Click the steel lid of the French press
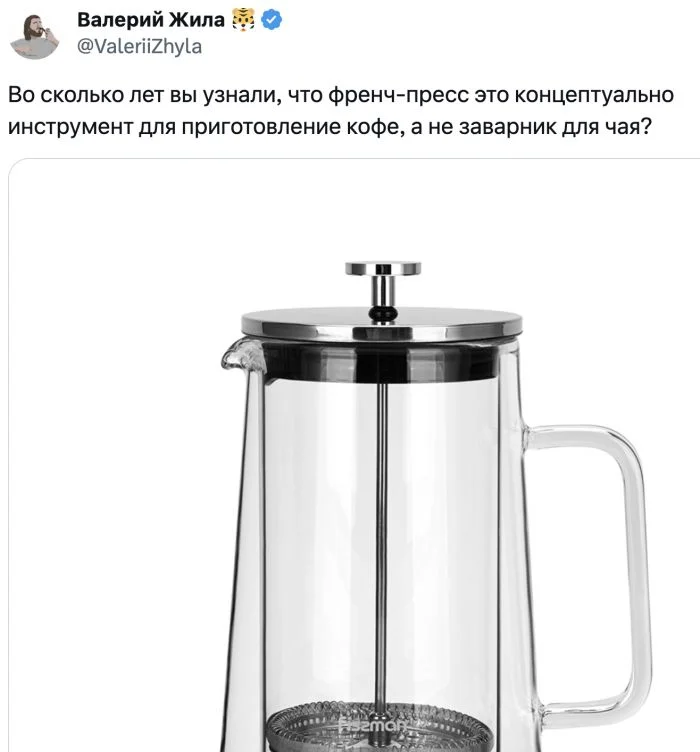The image size is (700, 752). [x=382, y=323]
